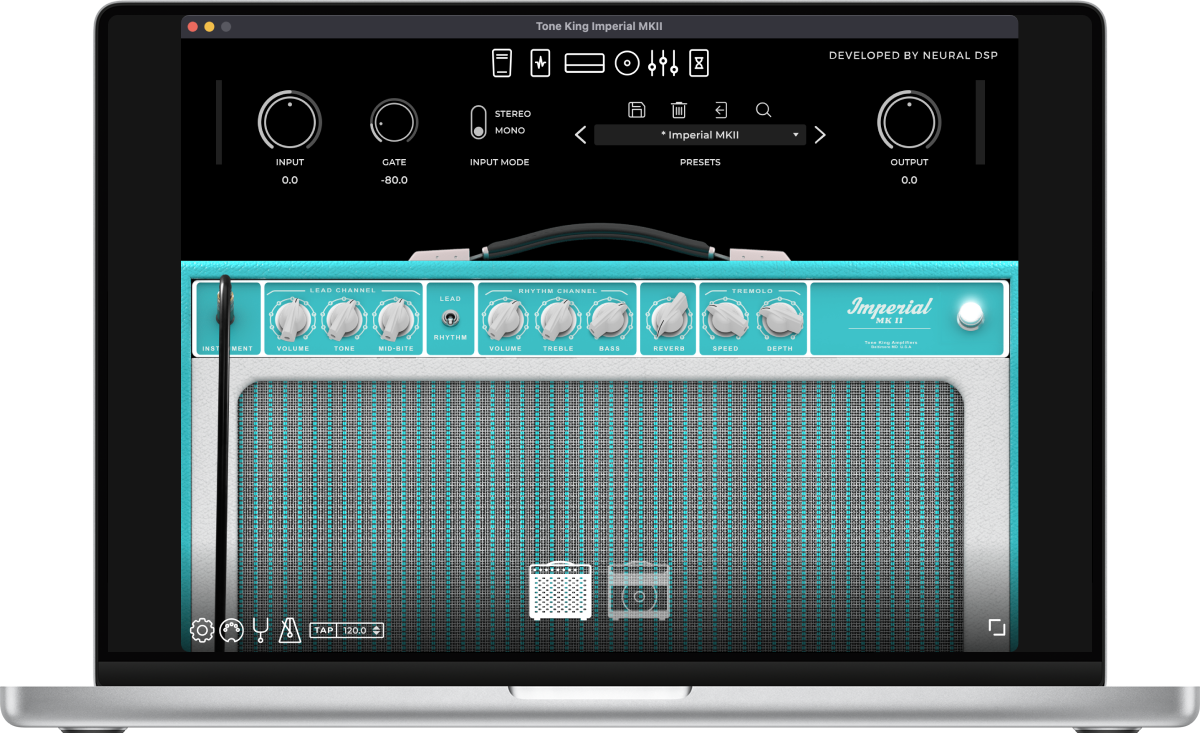1200x733 pixels.
Task: Click the GATE threshold knob
Action: 394,122
